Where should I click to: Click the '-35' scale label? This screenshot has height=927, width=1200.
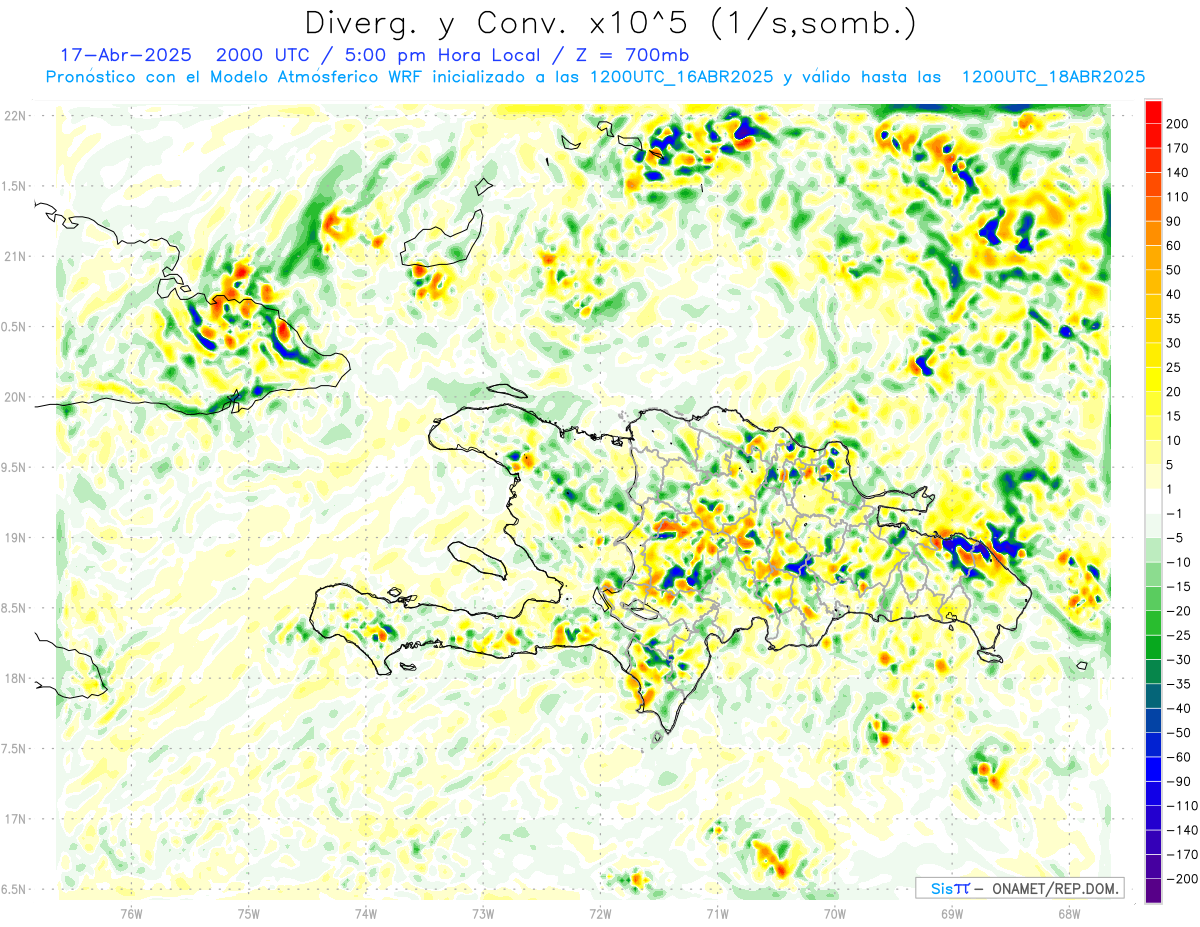tap(1179, 684)
